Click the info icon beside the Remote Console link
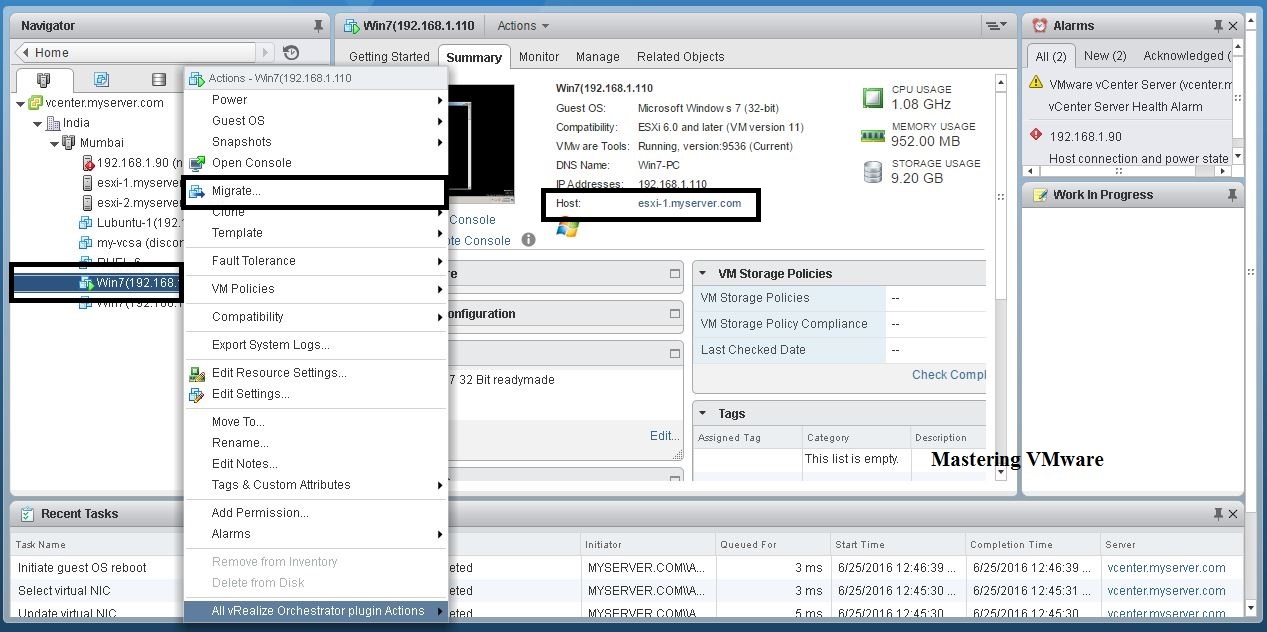Screen dimensions: 1267x632 click(529, 240)
